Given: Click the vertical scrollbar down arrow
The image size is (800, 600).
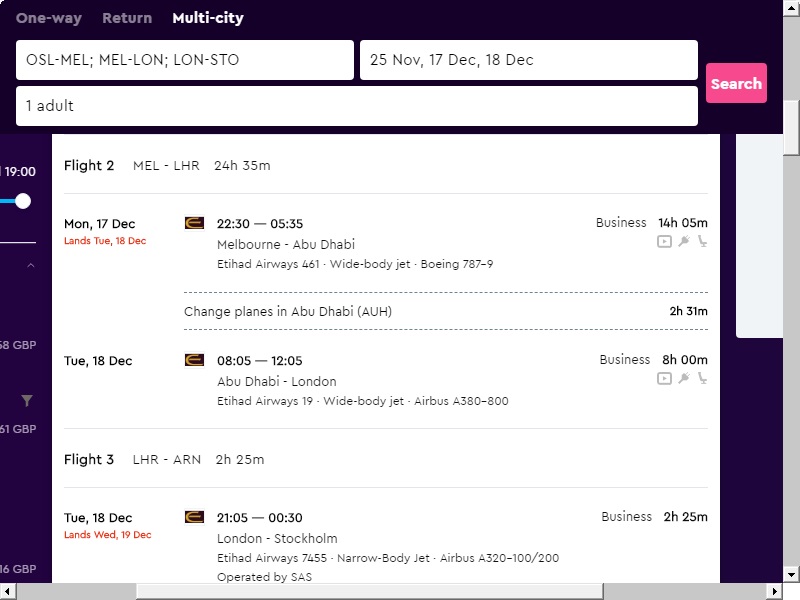Looking at the screenshot, I should (791, 574).
